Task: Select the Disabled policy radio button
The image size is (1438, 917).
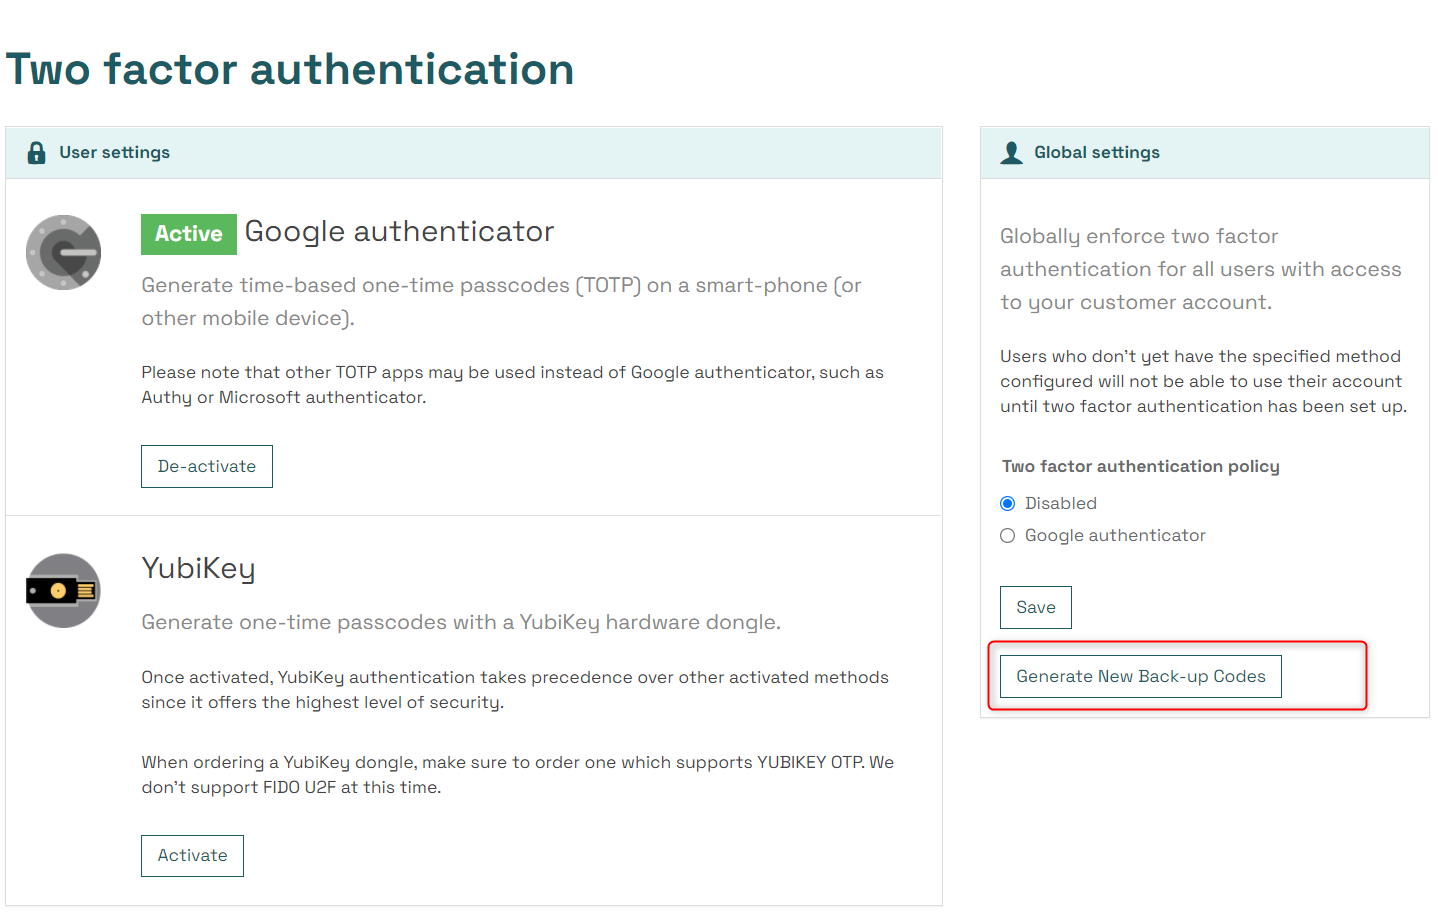Action: pyautogui.click(x=1008, y=503)
